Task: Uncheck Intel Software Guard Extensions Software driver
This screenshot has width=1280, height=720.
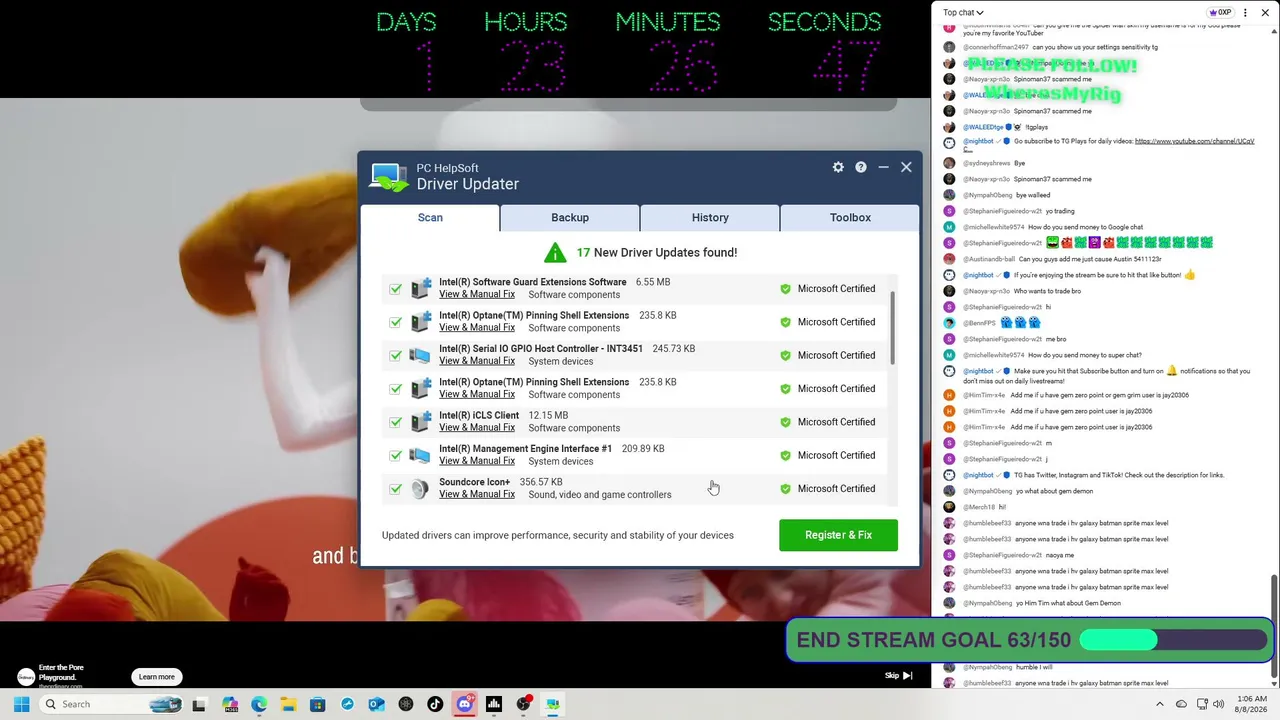Action: click(396, 289)
